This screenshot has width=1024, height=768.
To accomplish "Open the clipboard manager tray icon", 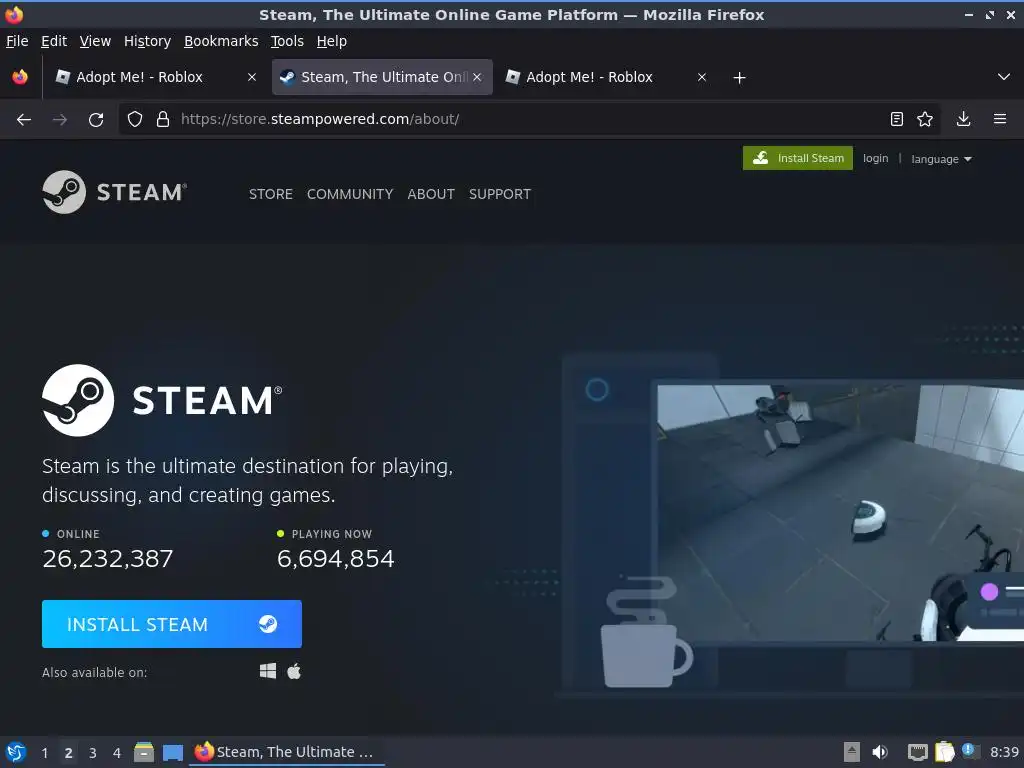I will 944,752.
